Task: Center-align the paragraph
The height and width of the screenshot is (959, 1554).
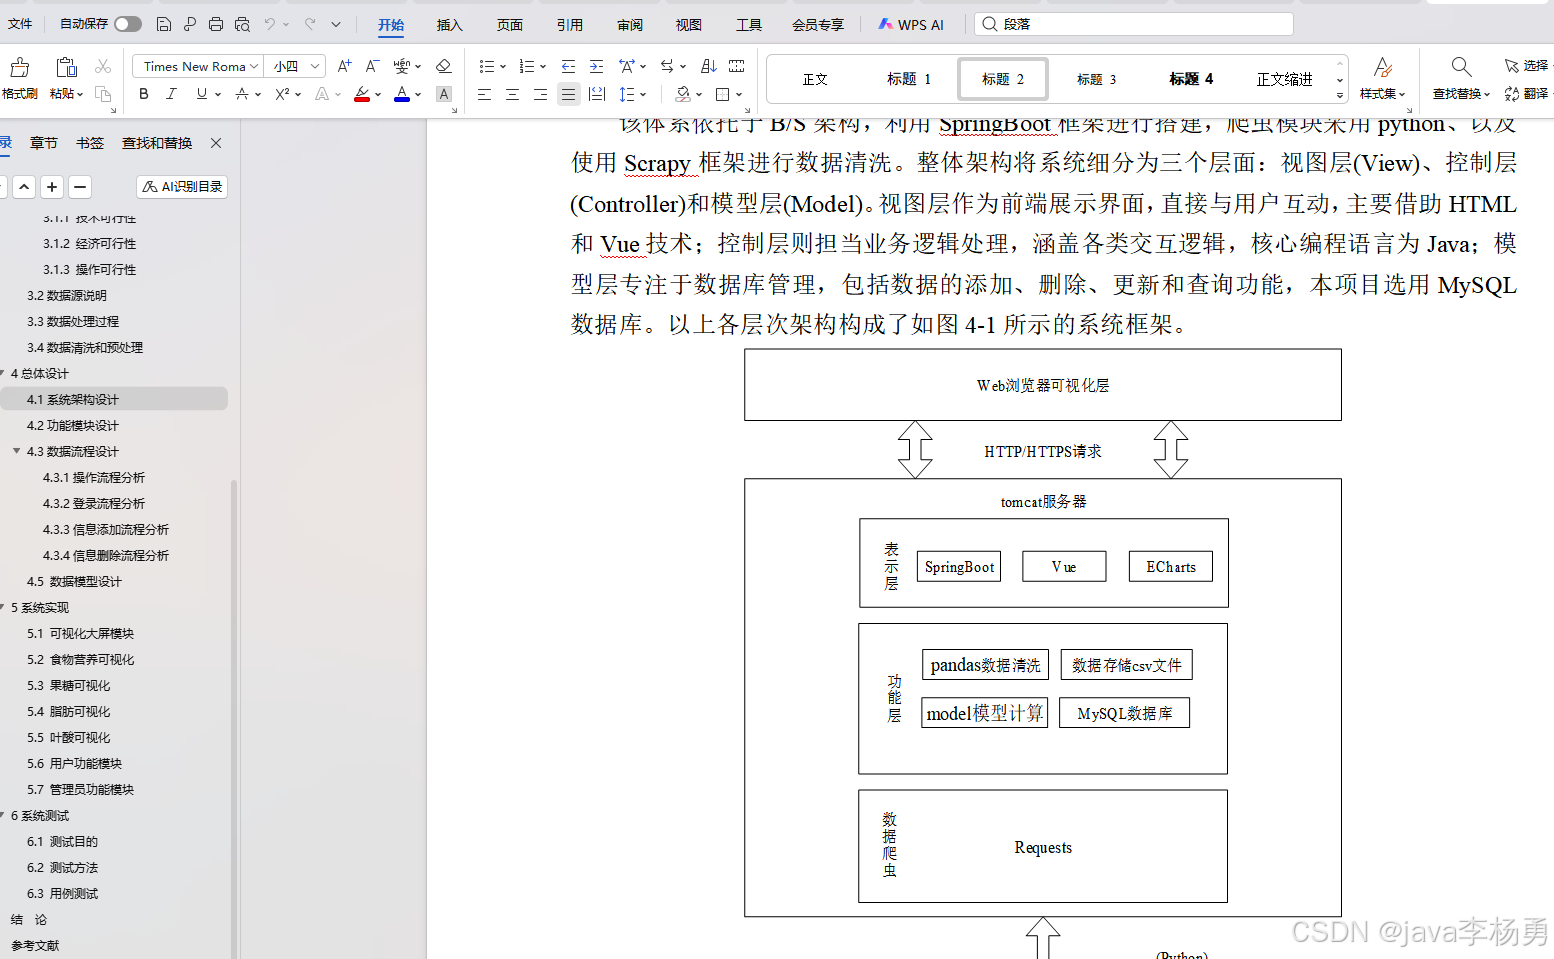Action: point(512,94)
